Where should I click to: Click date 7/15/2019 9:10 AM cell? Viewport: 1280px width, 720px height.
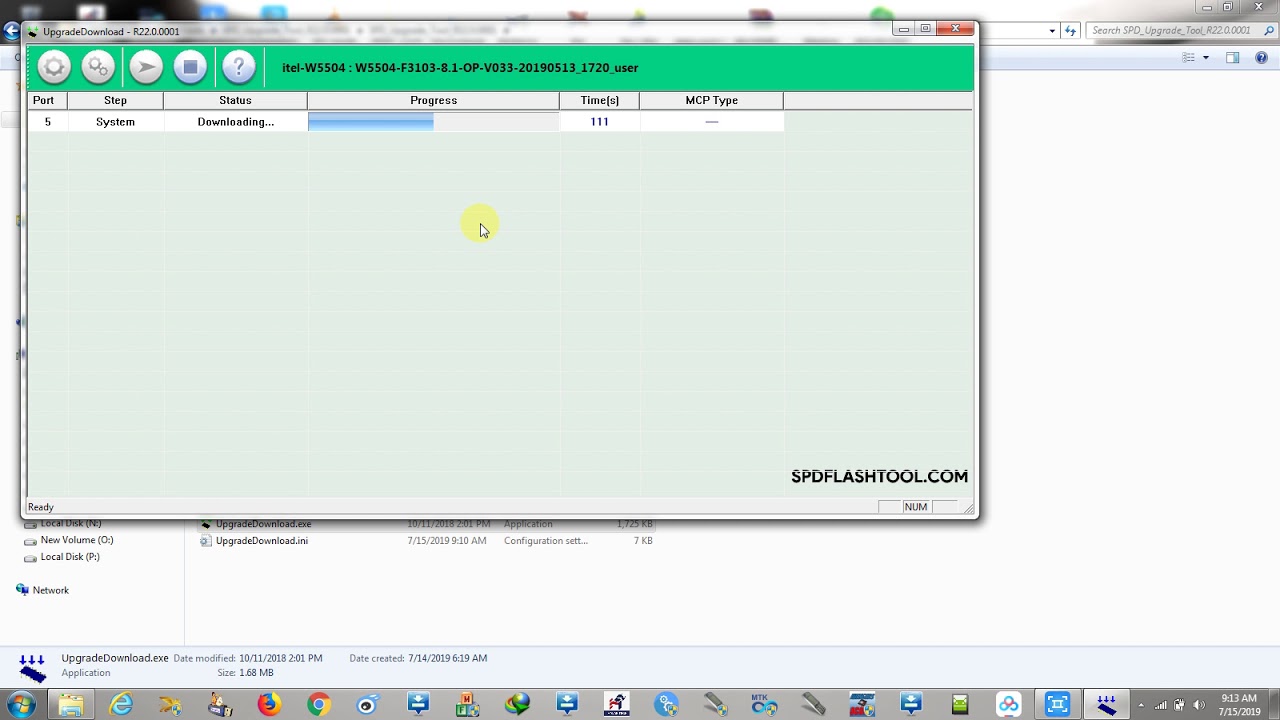[447, 541]
